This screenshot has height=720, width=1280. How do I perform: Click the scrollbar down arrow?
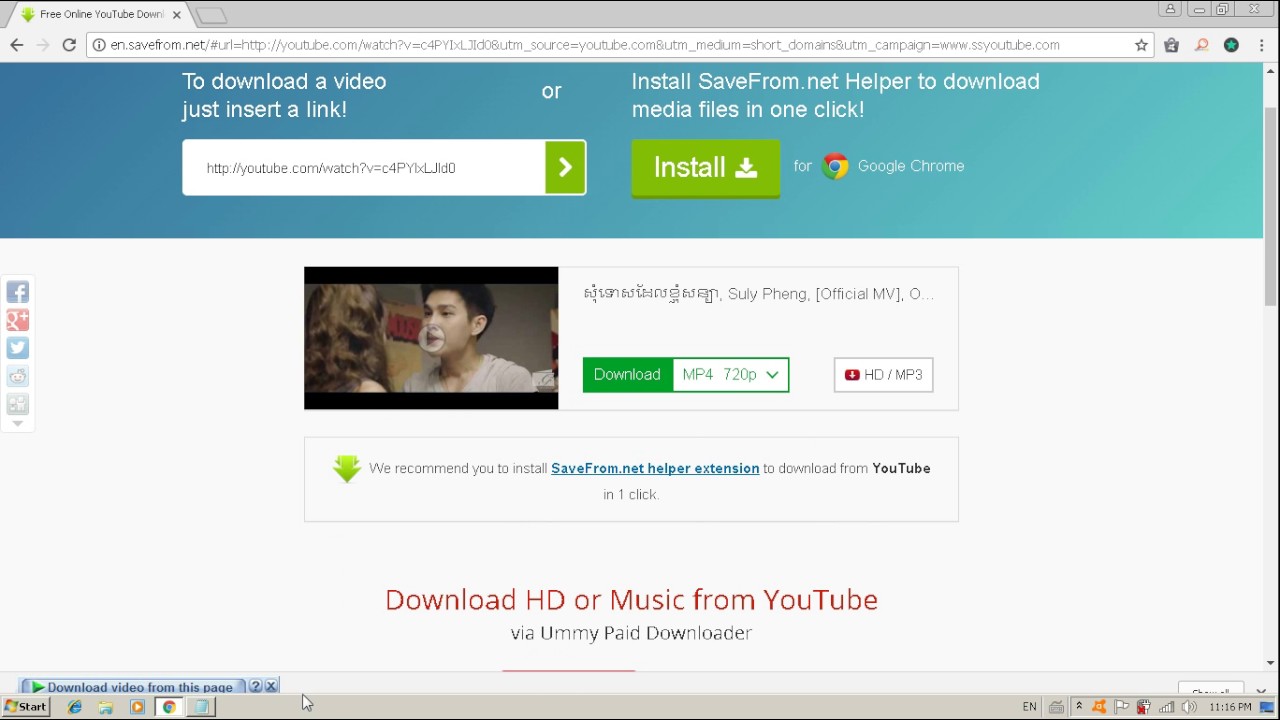coord(1271,662)
